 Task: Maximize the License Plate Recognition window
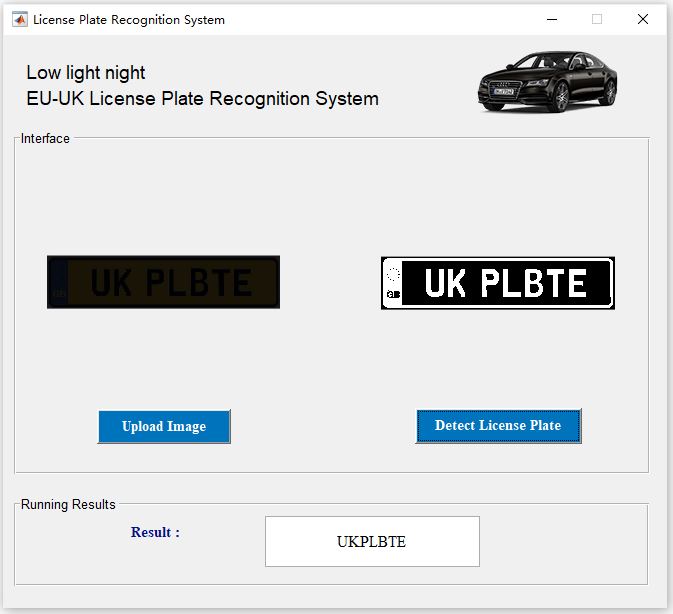coord(597,19)
